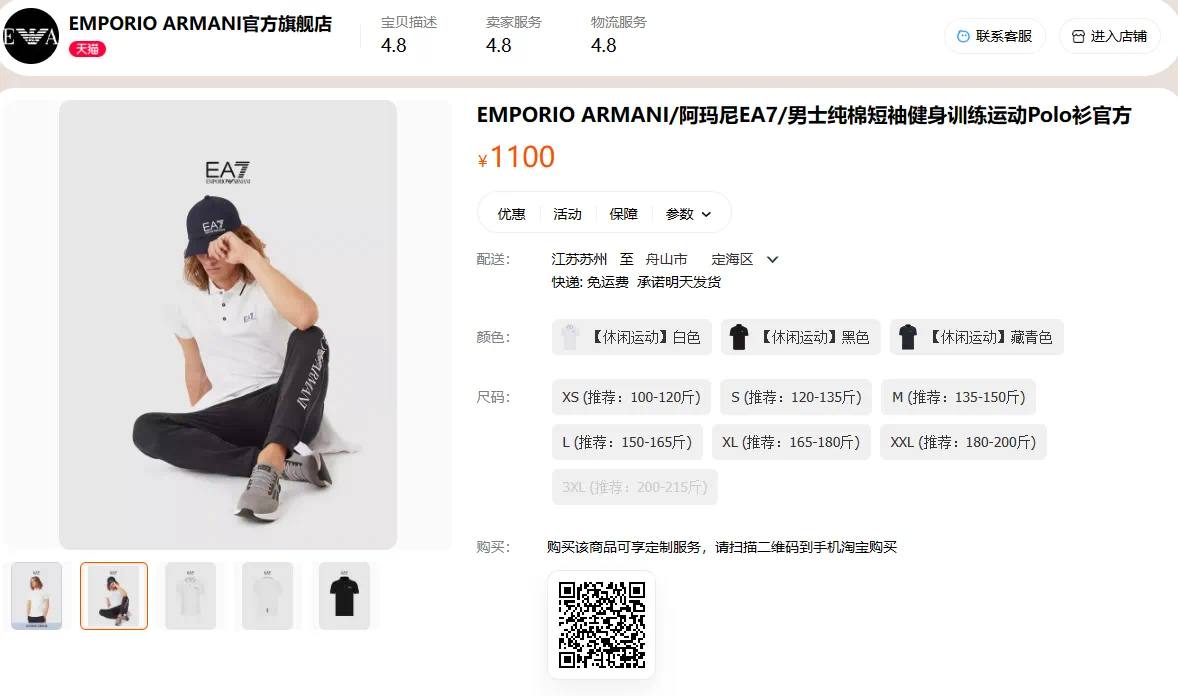Select the 黑色 black color option
Image resolution: width=1178 pixels, height=696 pixels.
tap(801, 337)
